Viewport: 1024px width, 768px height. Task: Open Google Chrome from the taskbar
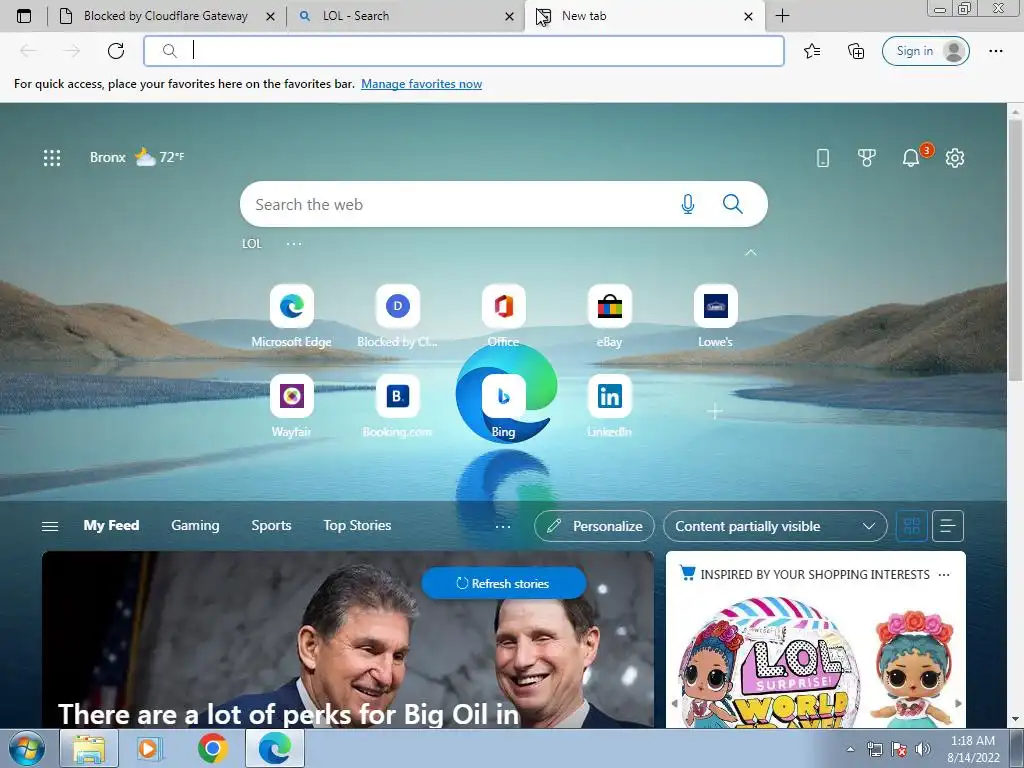213,748
